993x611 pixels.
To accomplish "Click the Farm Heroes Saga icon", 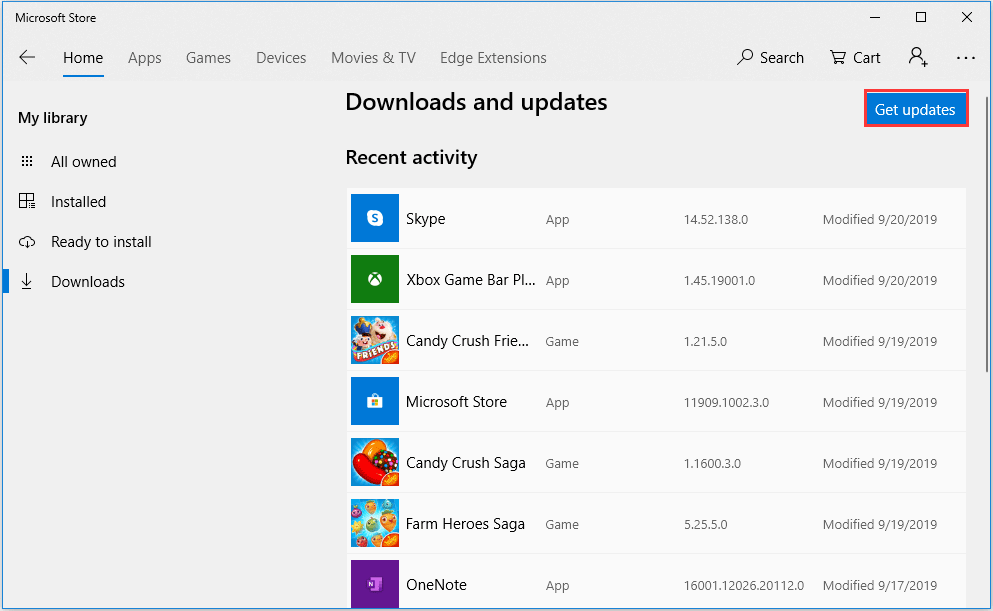I will click(374, 523).
